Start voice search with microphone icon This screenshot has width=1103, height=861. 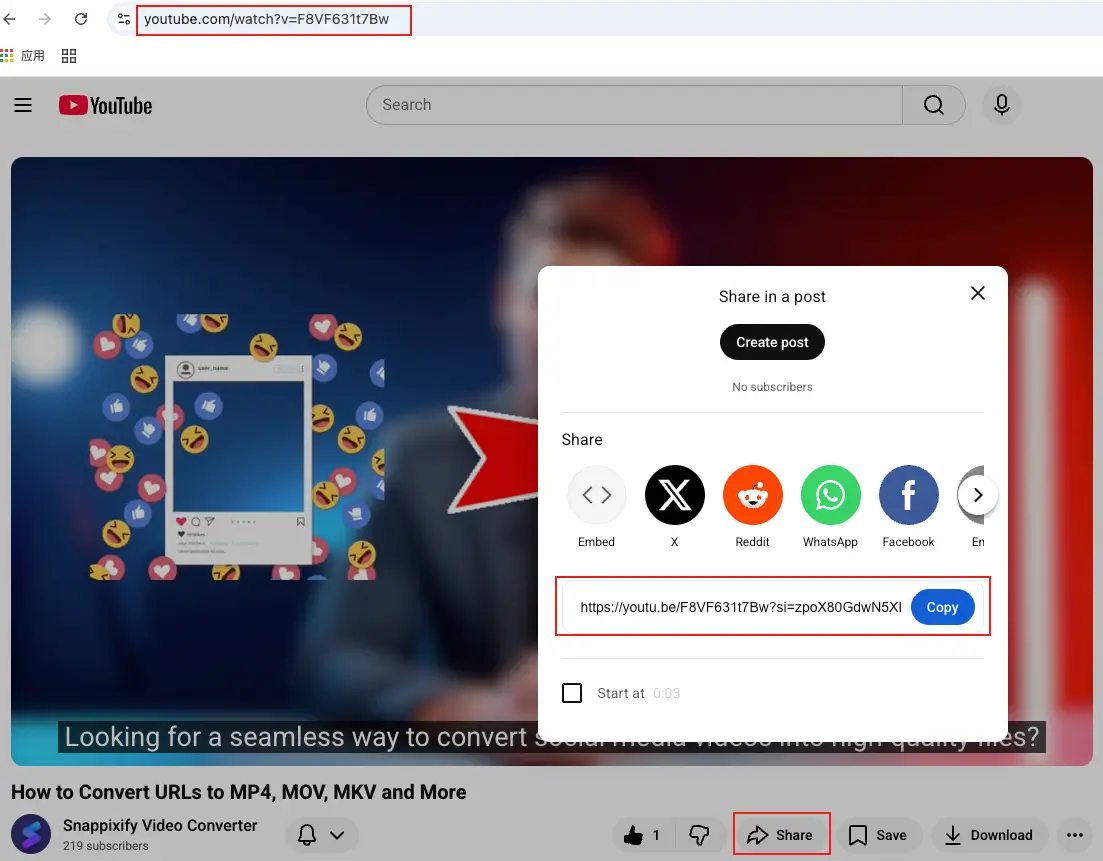click(x=1001, y=105)
